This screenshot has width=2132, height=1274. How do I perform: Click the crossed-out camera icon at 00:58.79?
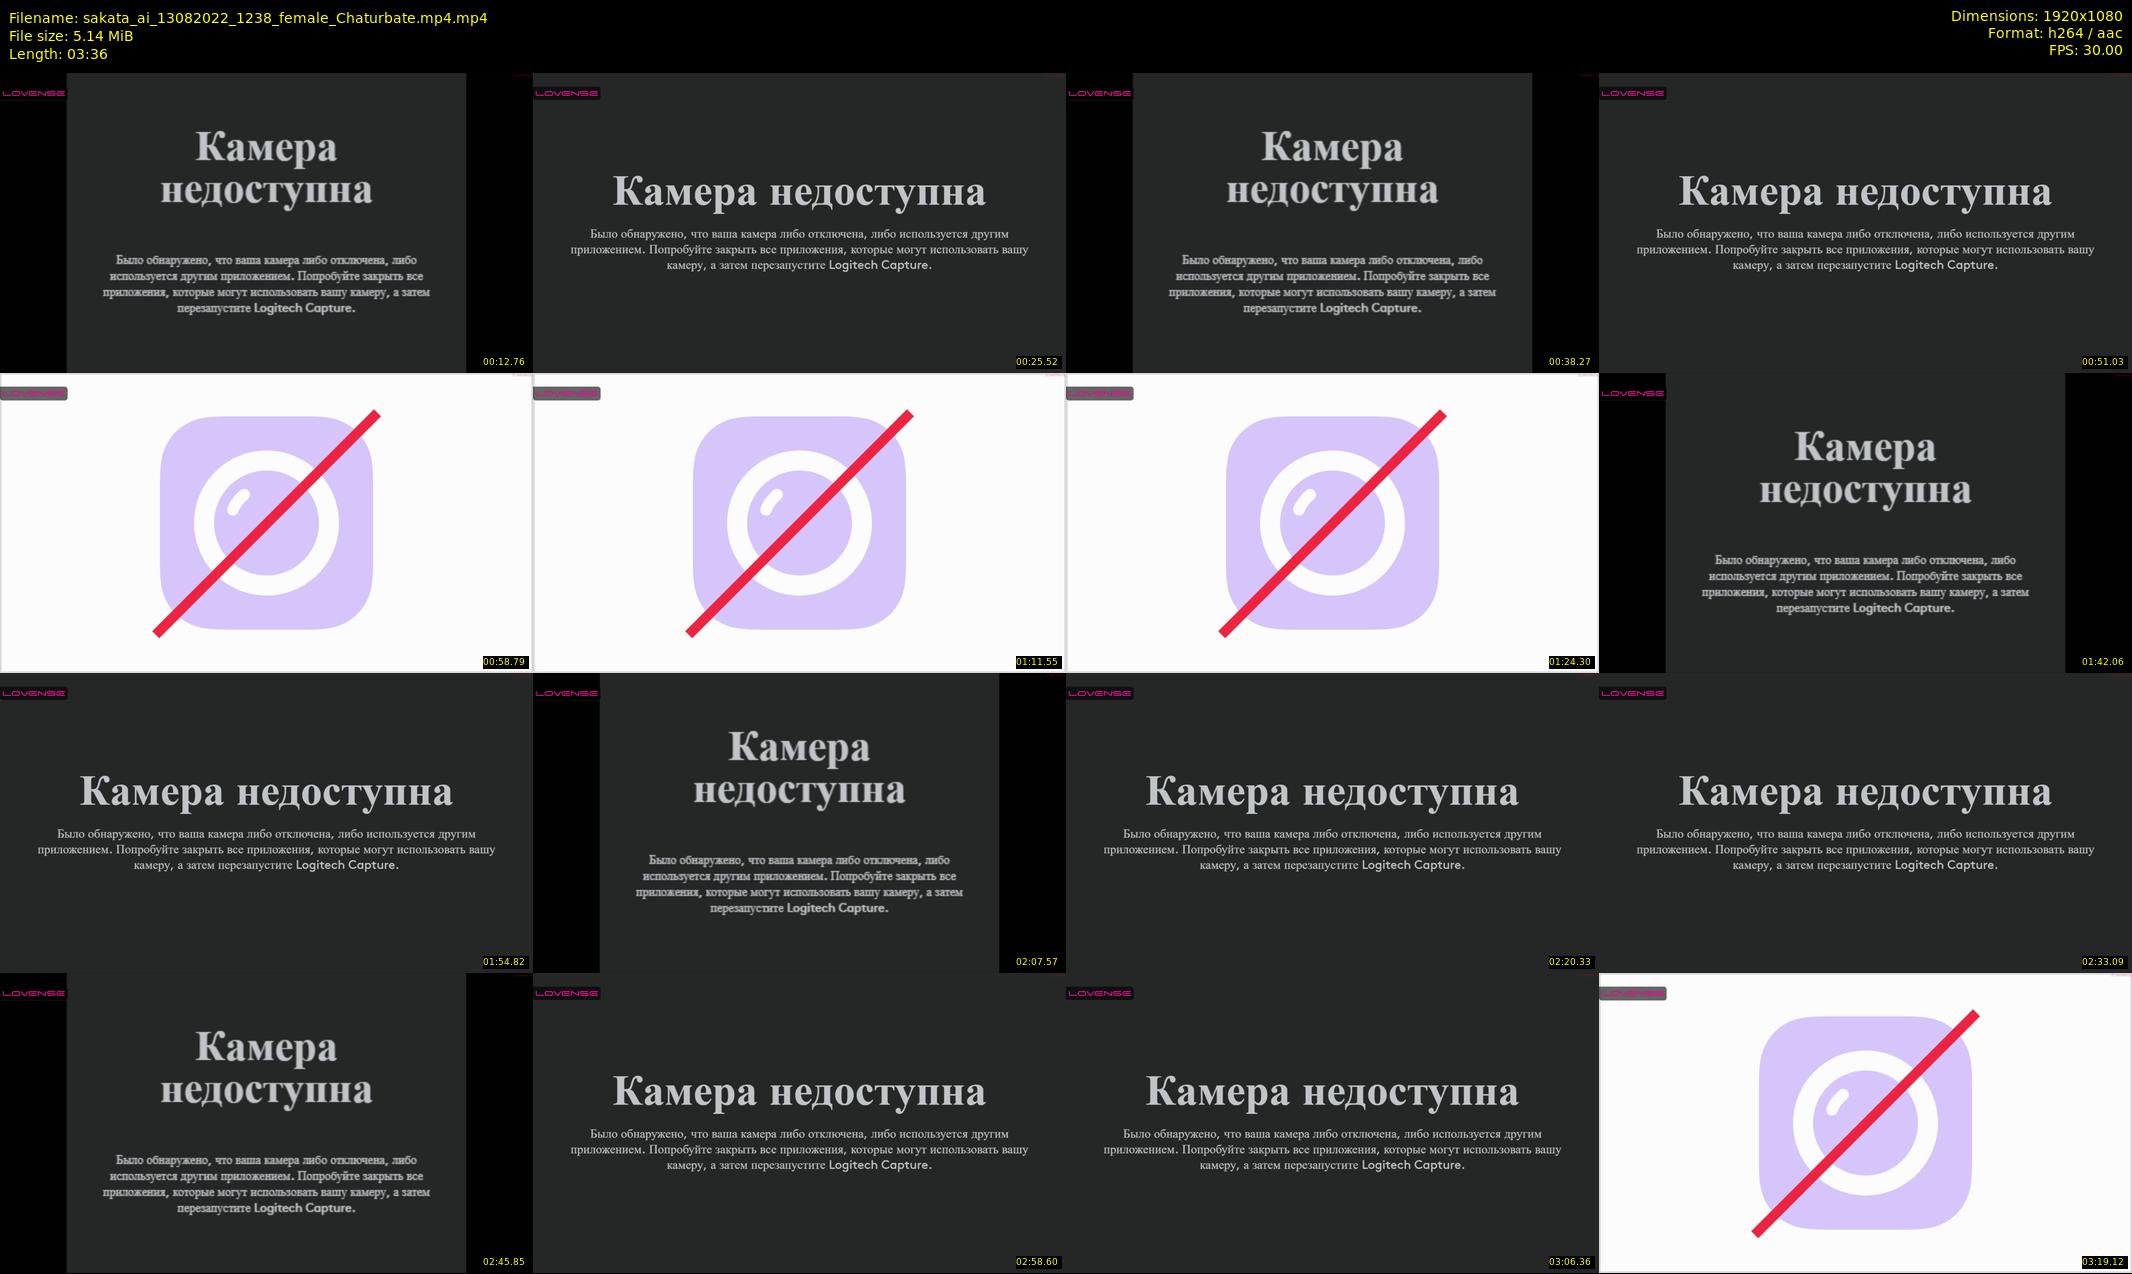266,523
